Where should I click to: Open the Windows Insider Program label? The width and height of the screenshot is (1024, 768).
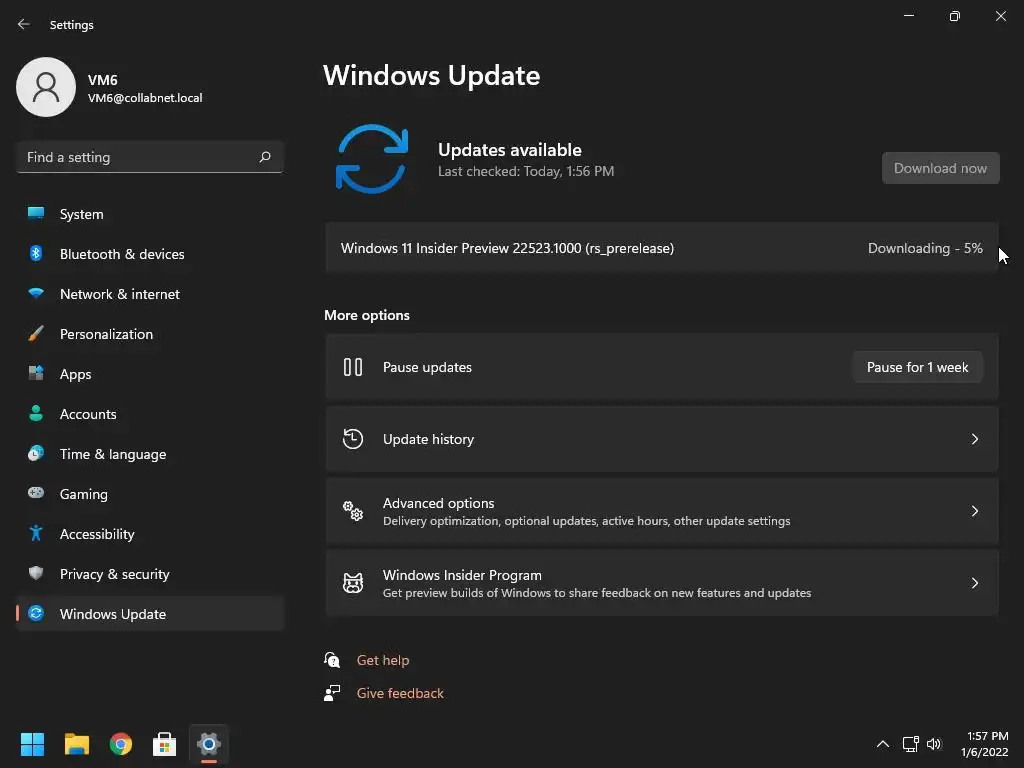coord(462,575)
